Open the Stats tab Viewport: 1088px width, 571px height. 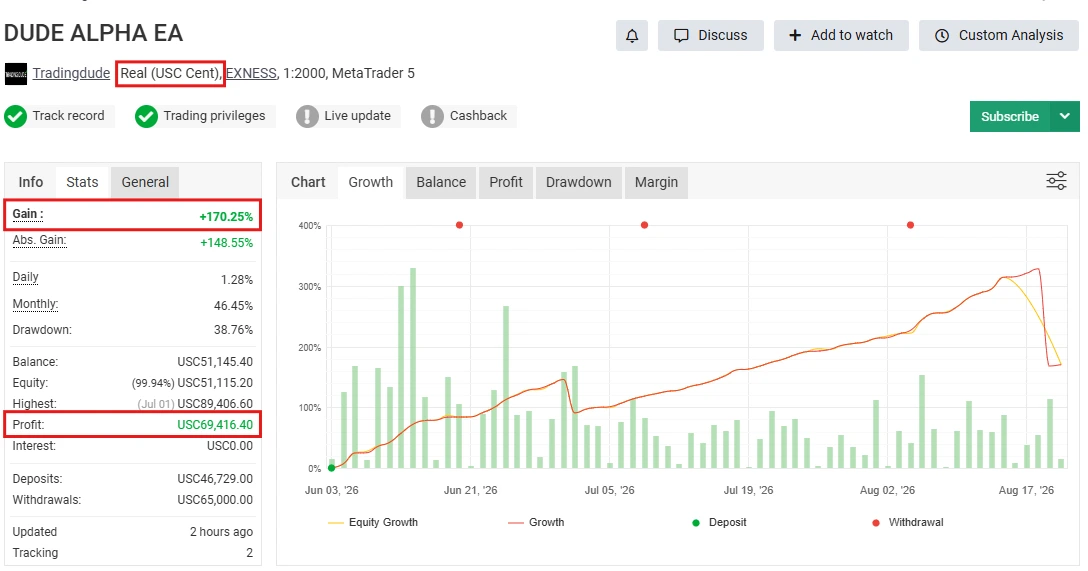click(x=82, y=182)
